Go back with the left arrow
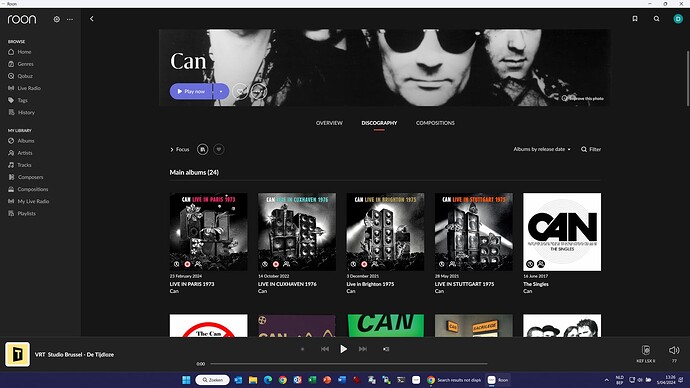Viewport: 690px width, 388px height. [92, 19]
